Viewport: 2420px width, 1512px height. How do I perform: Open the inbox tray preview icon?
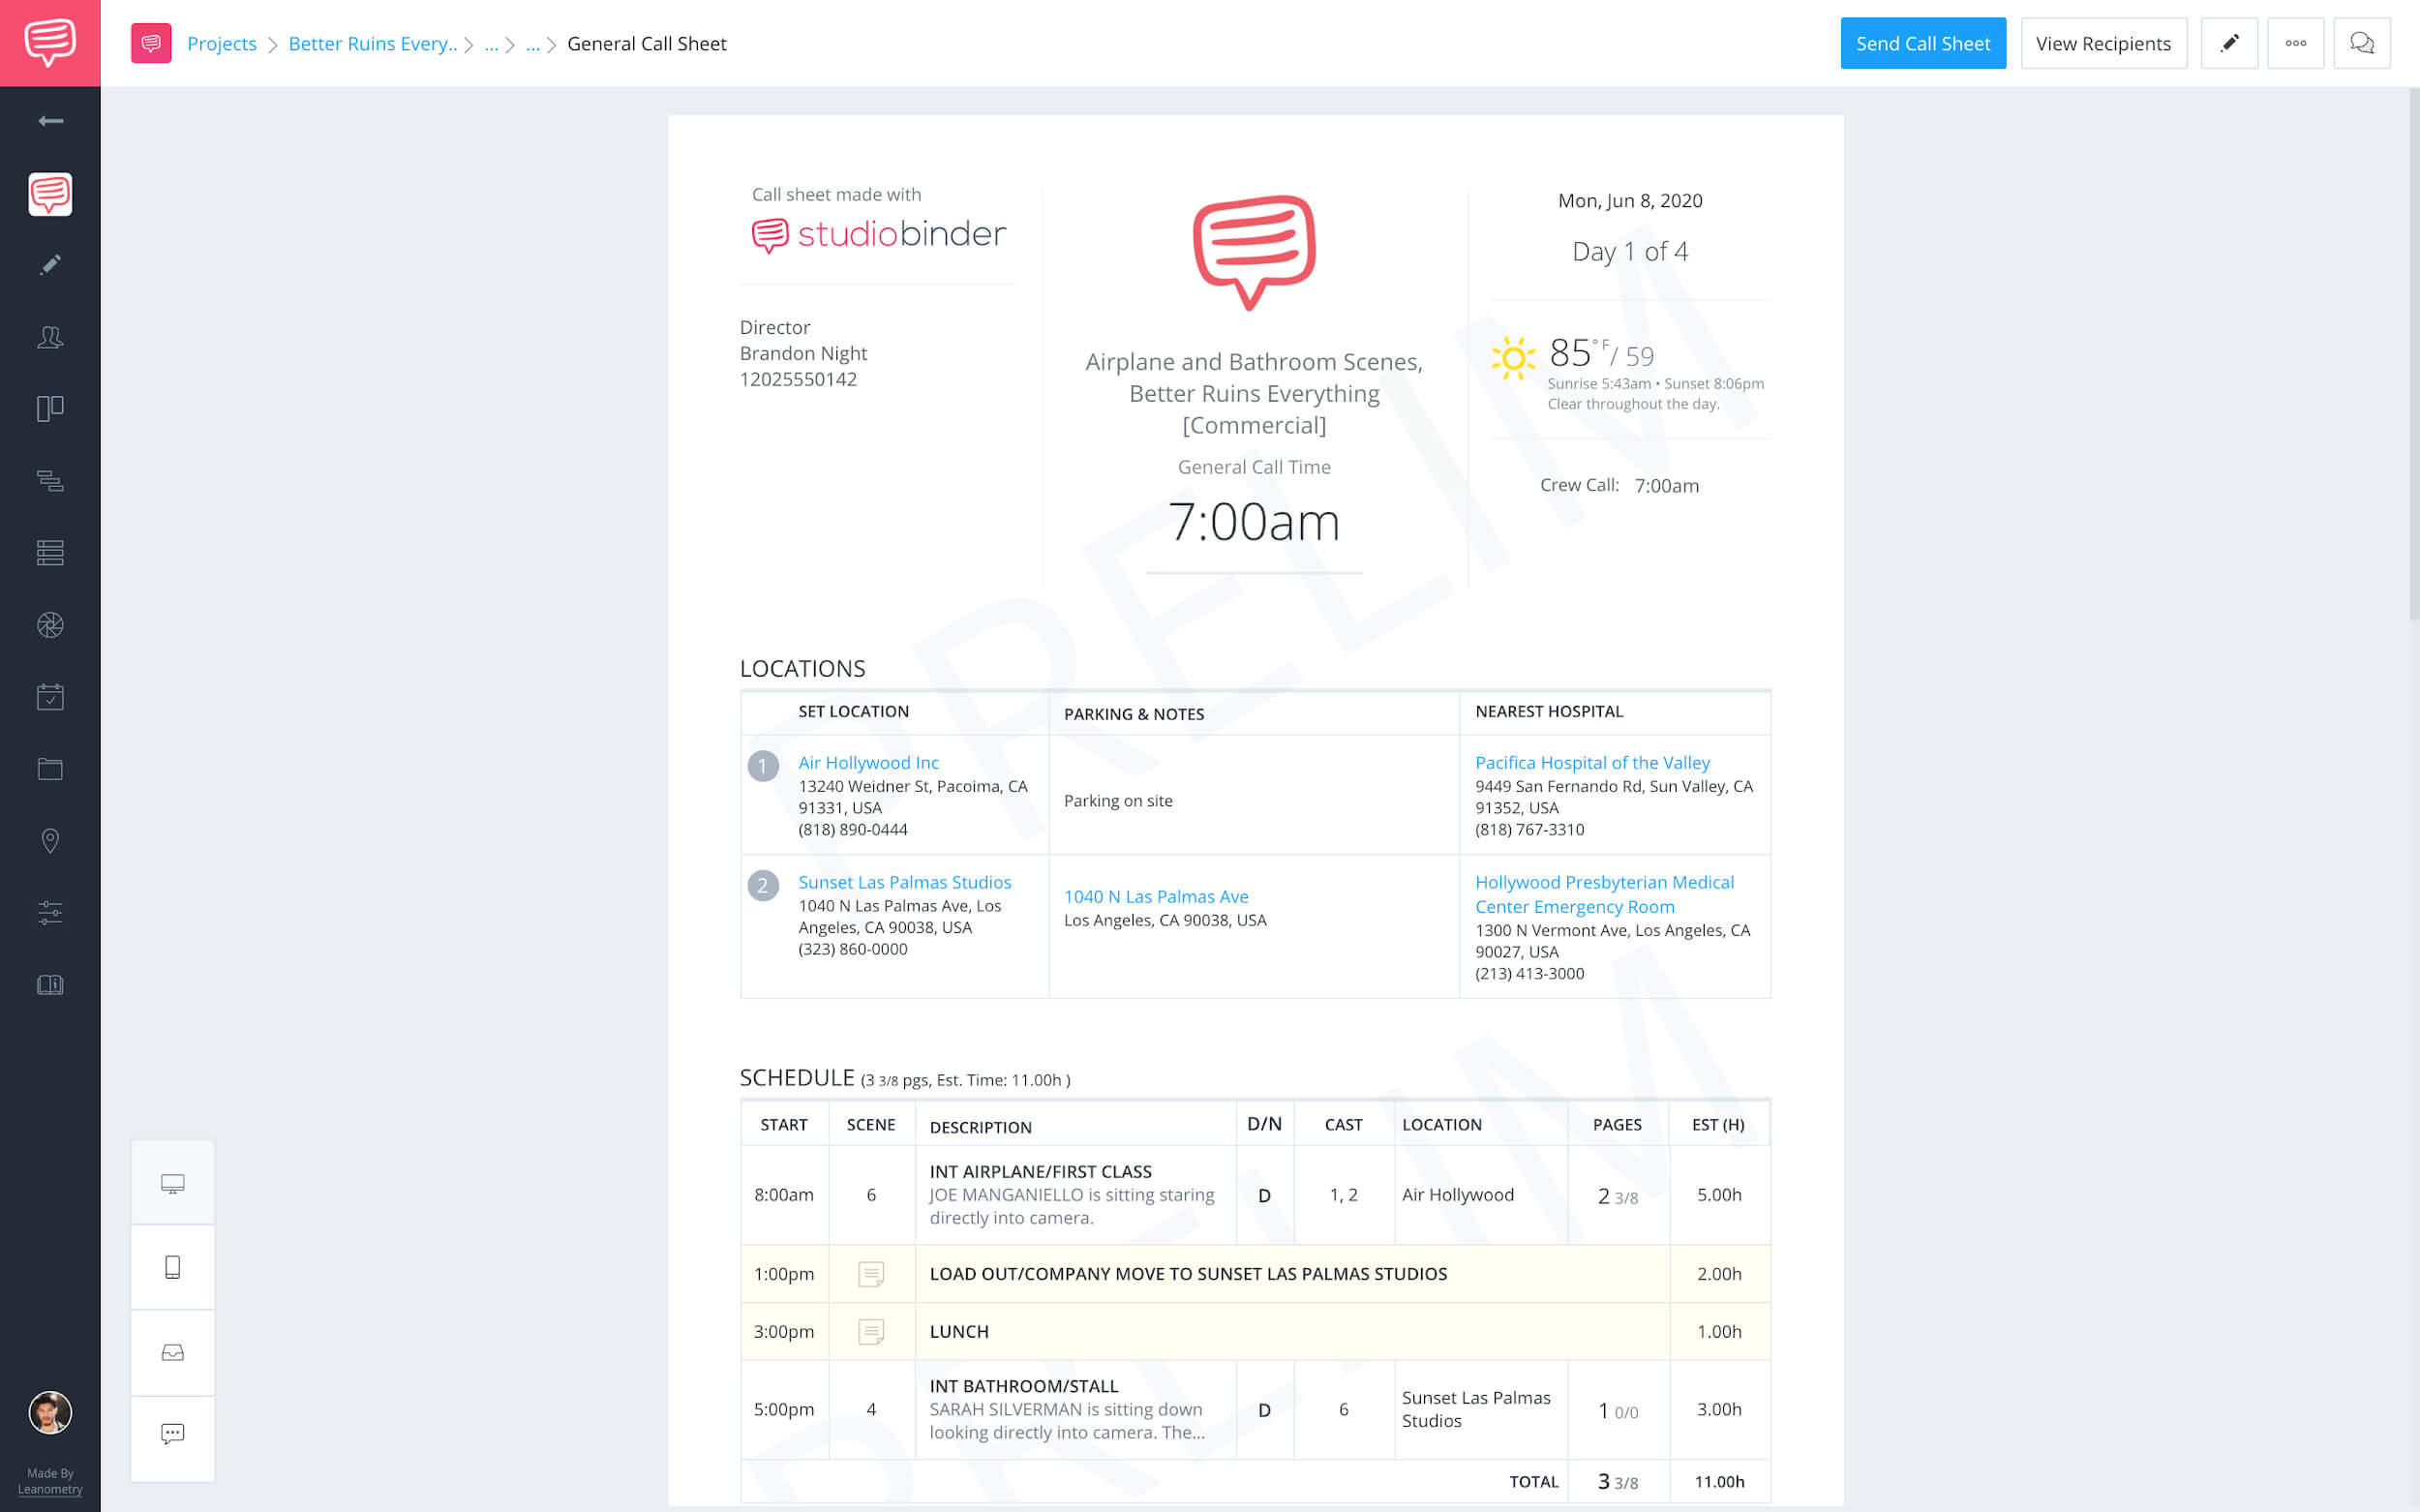point(173,1353)
